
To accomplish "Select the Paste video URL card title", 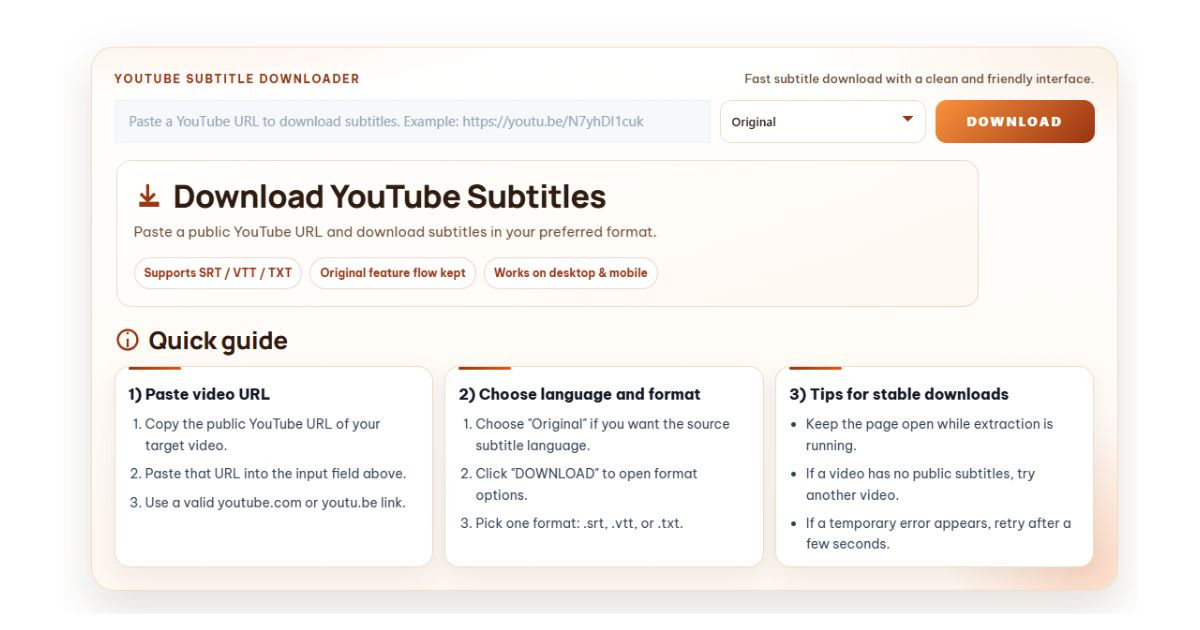I will coord(199,394).
